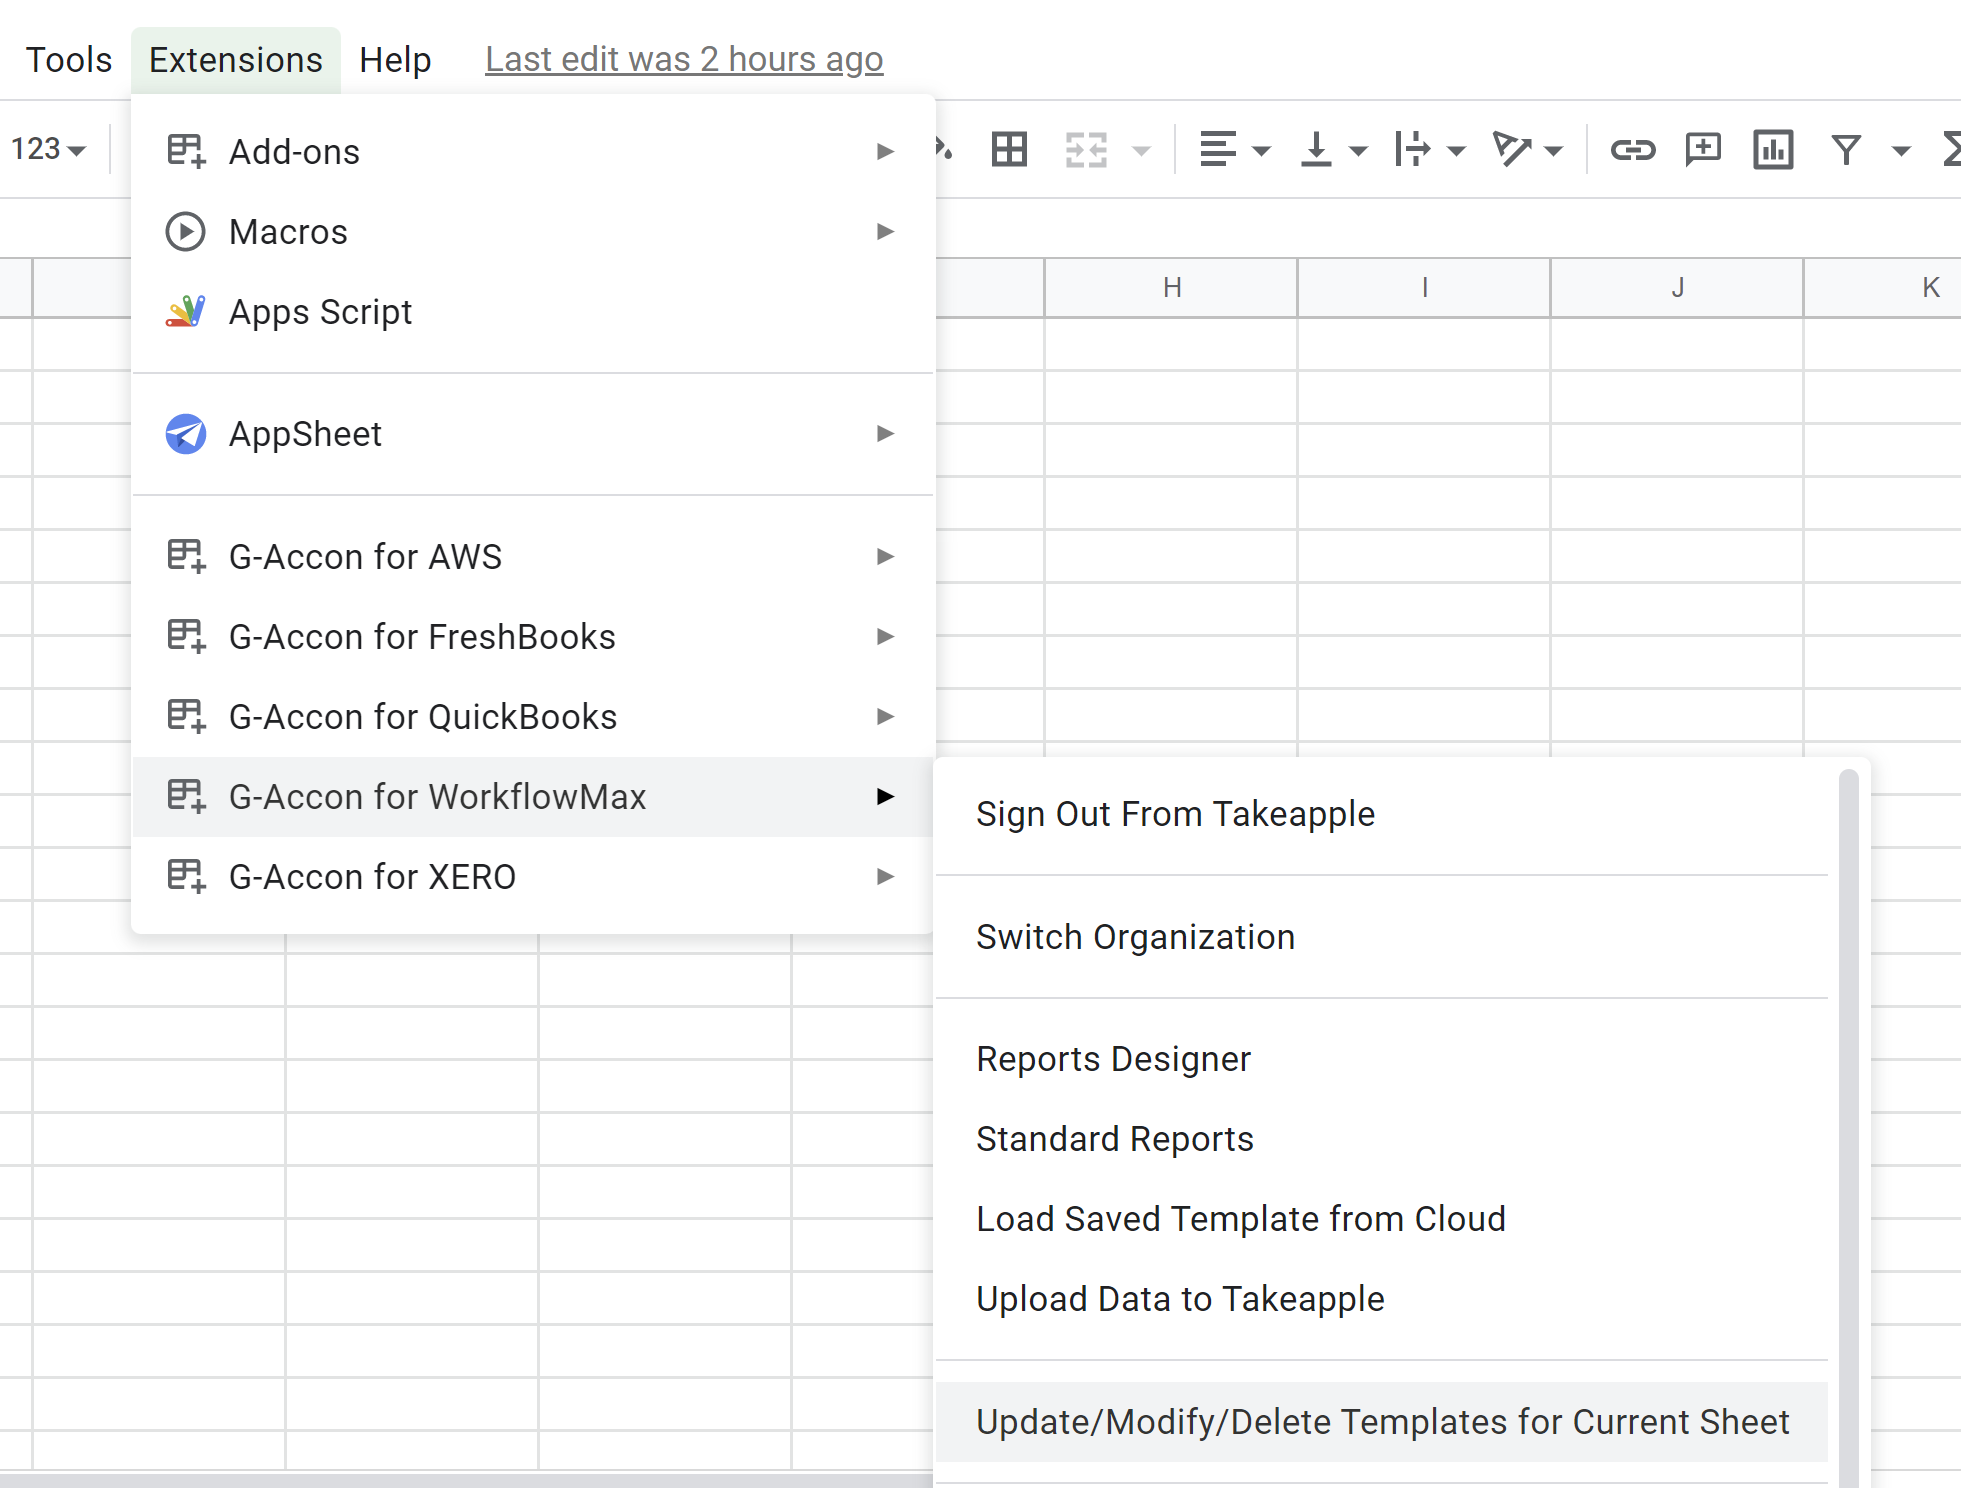The width and height of the screenshot is (1961, 1488).
Task: Expand the AppSheet submenu arrow
Action: pyautogui.click(x=885, y=434)
